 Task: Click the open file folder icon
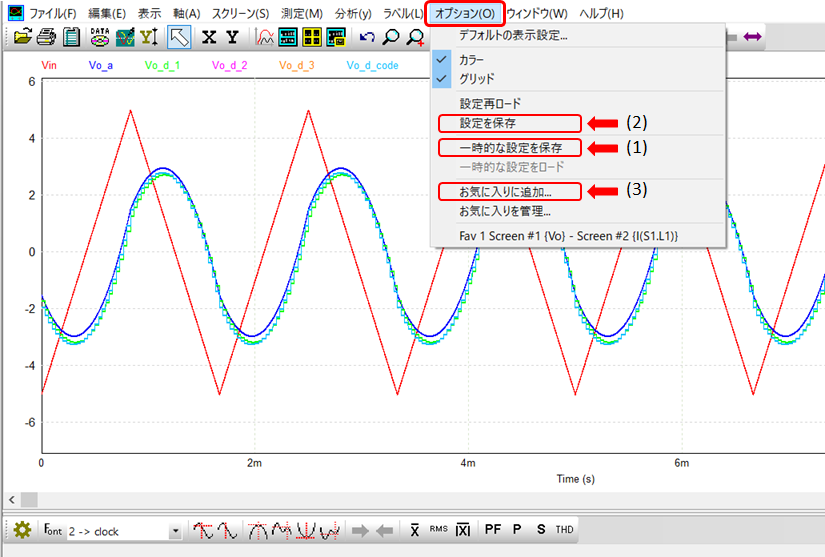[22, 38]
